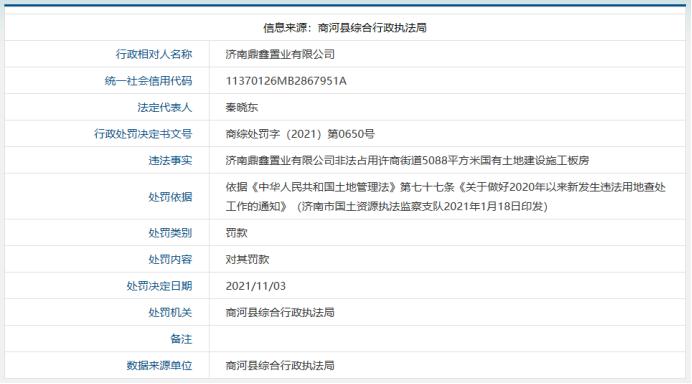The height and width of the screenshot is (384, 692).
Task: Click the label 统一社会信用代码
Action: coord(148,81)
